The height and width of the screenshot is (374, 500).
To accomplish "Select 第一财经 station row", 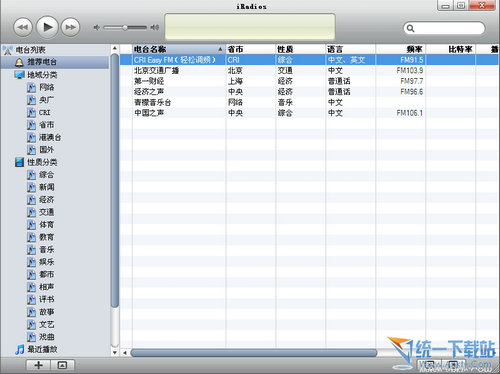I will tap(309, 81).
